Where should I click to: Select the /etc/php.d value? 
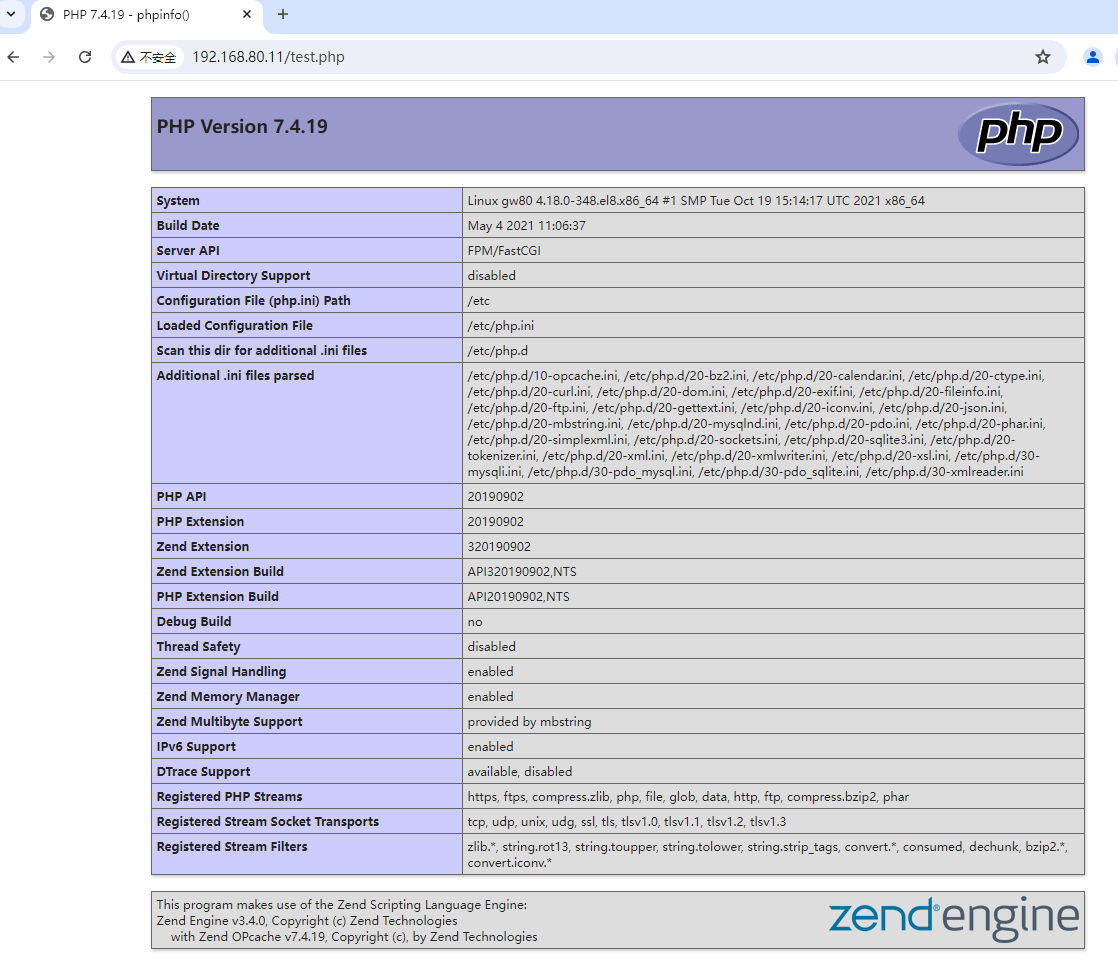click(x=498, y=351)
